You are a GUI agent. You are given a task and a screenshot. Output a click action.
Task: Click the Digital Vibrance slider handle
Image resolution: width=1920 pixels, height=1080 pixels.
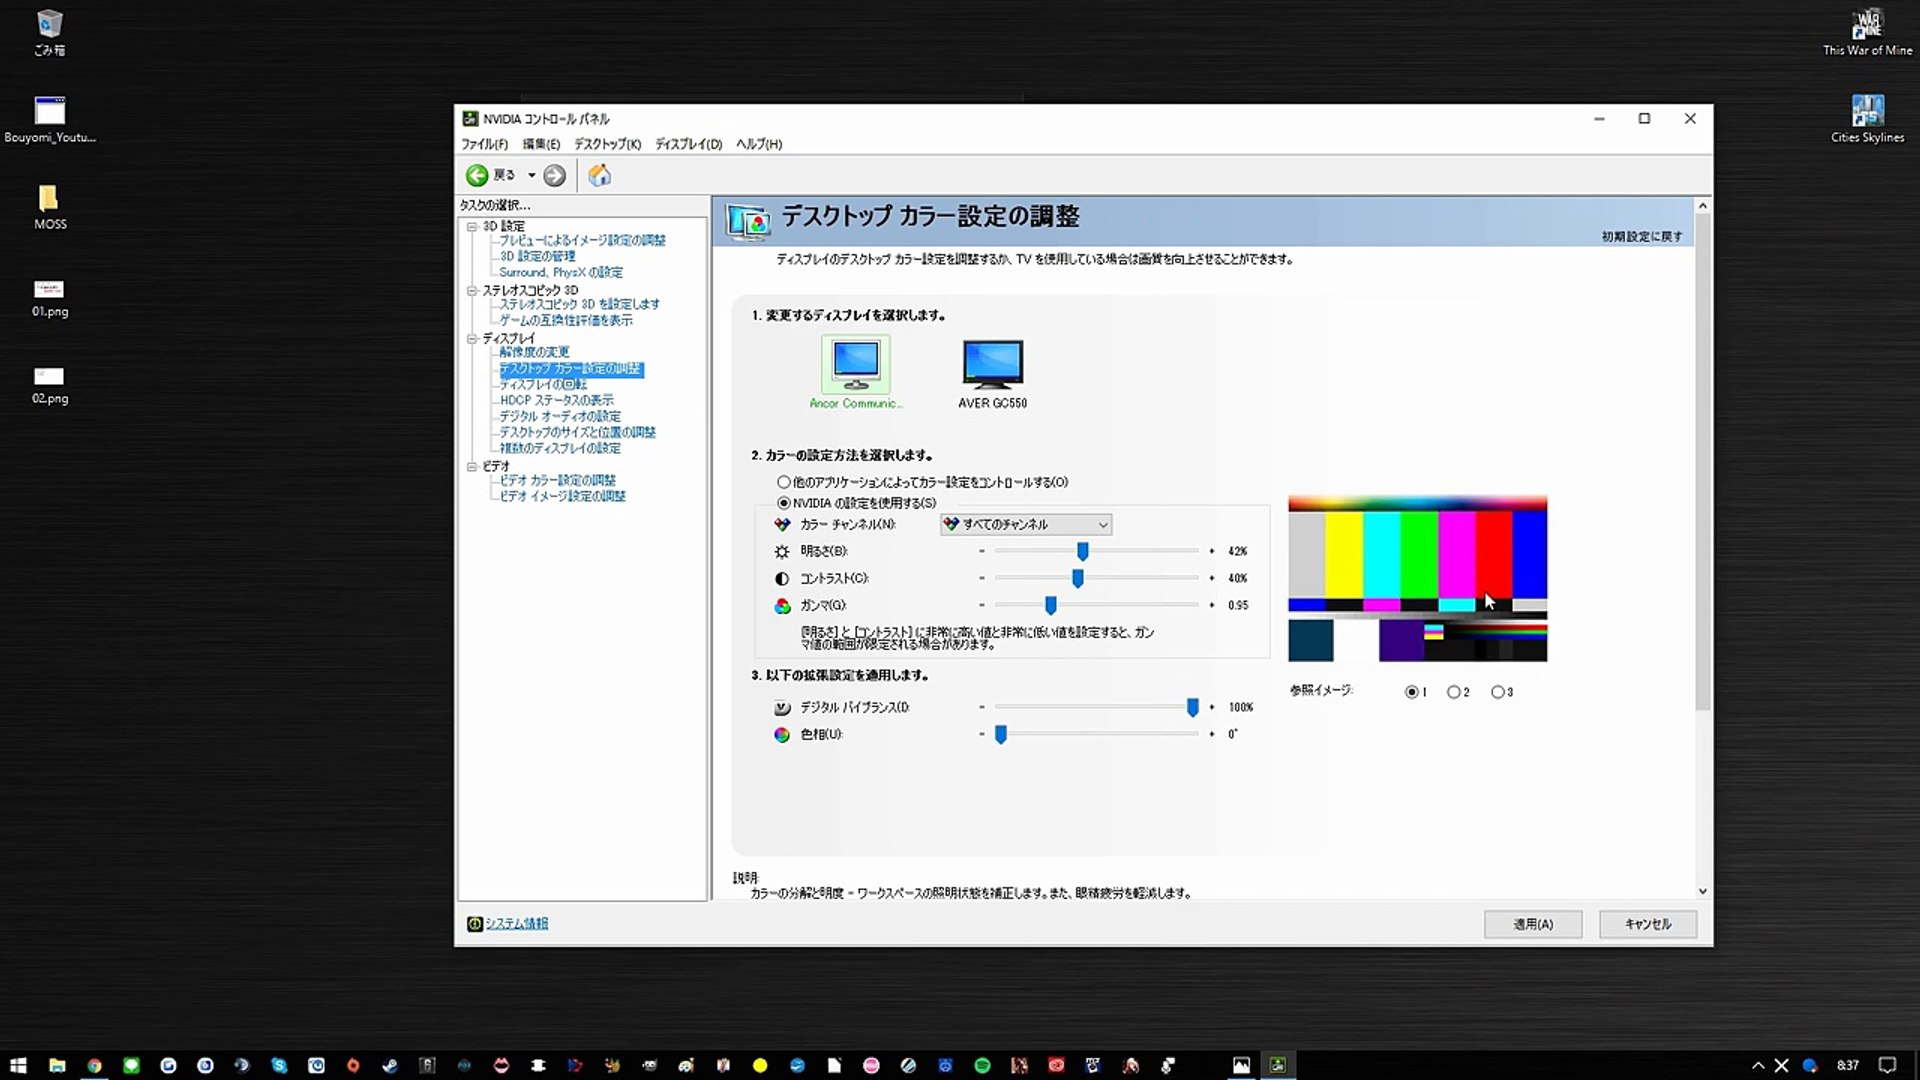point(1192,707)
